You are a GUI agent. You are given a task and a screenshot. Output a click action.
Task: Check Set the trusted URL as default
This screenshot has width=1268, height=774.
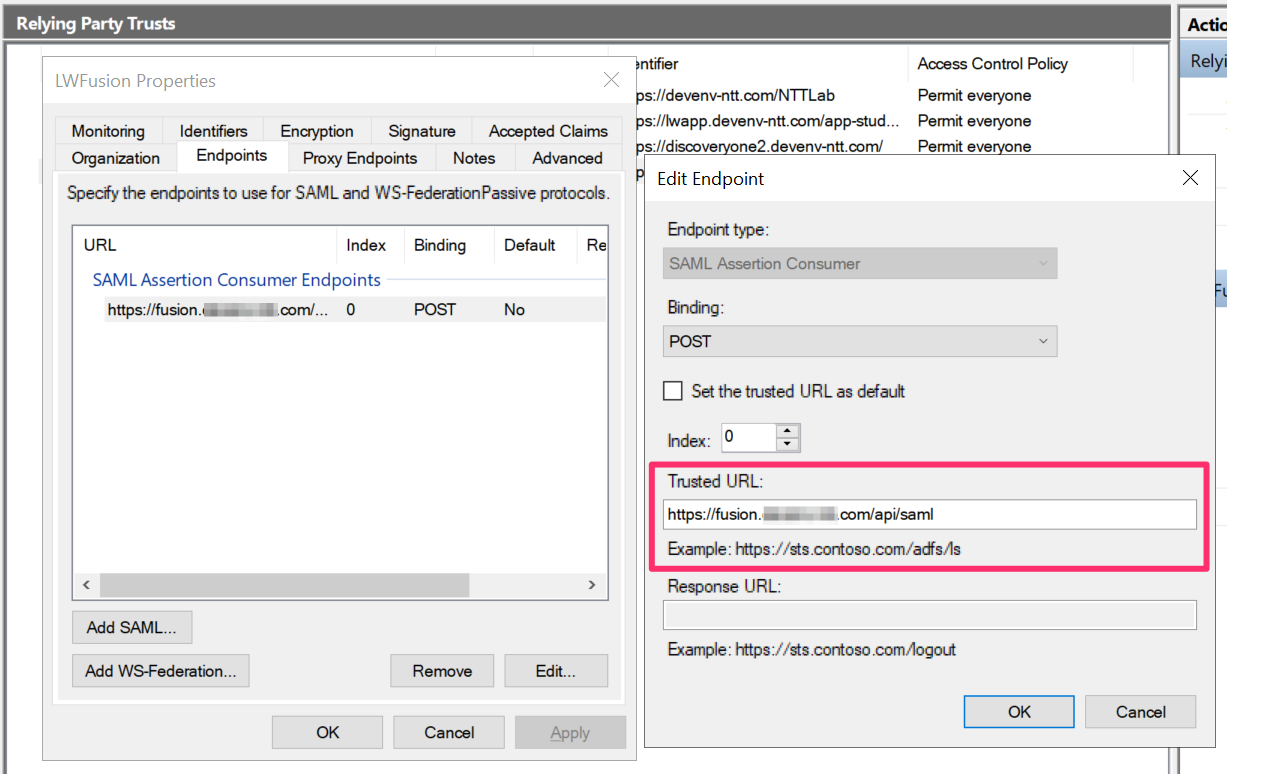pyautogui.click(x=674, y=391)
